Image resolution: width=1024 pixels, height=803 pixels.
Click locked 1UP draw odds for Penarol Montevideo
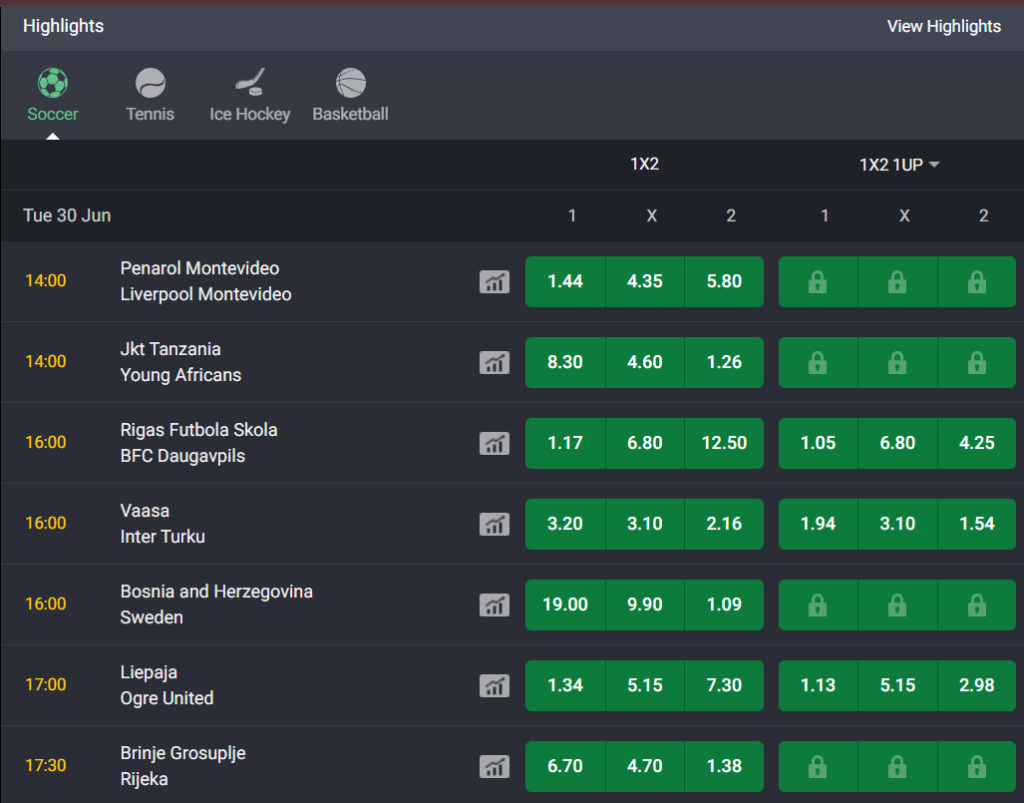[897, 282]
